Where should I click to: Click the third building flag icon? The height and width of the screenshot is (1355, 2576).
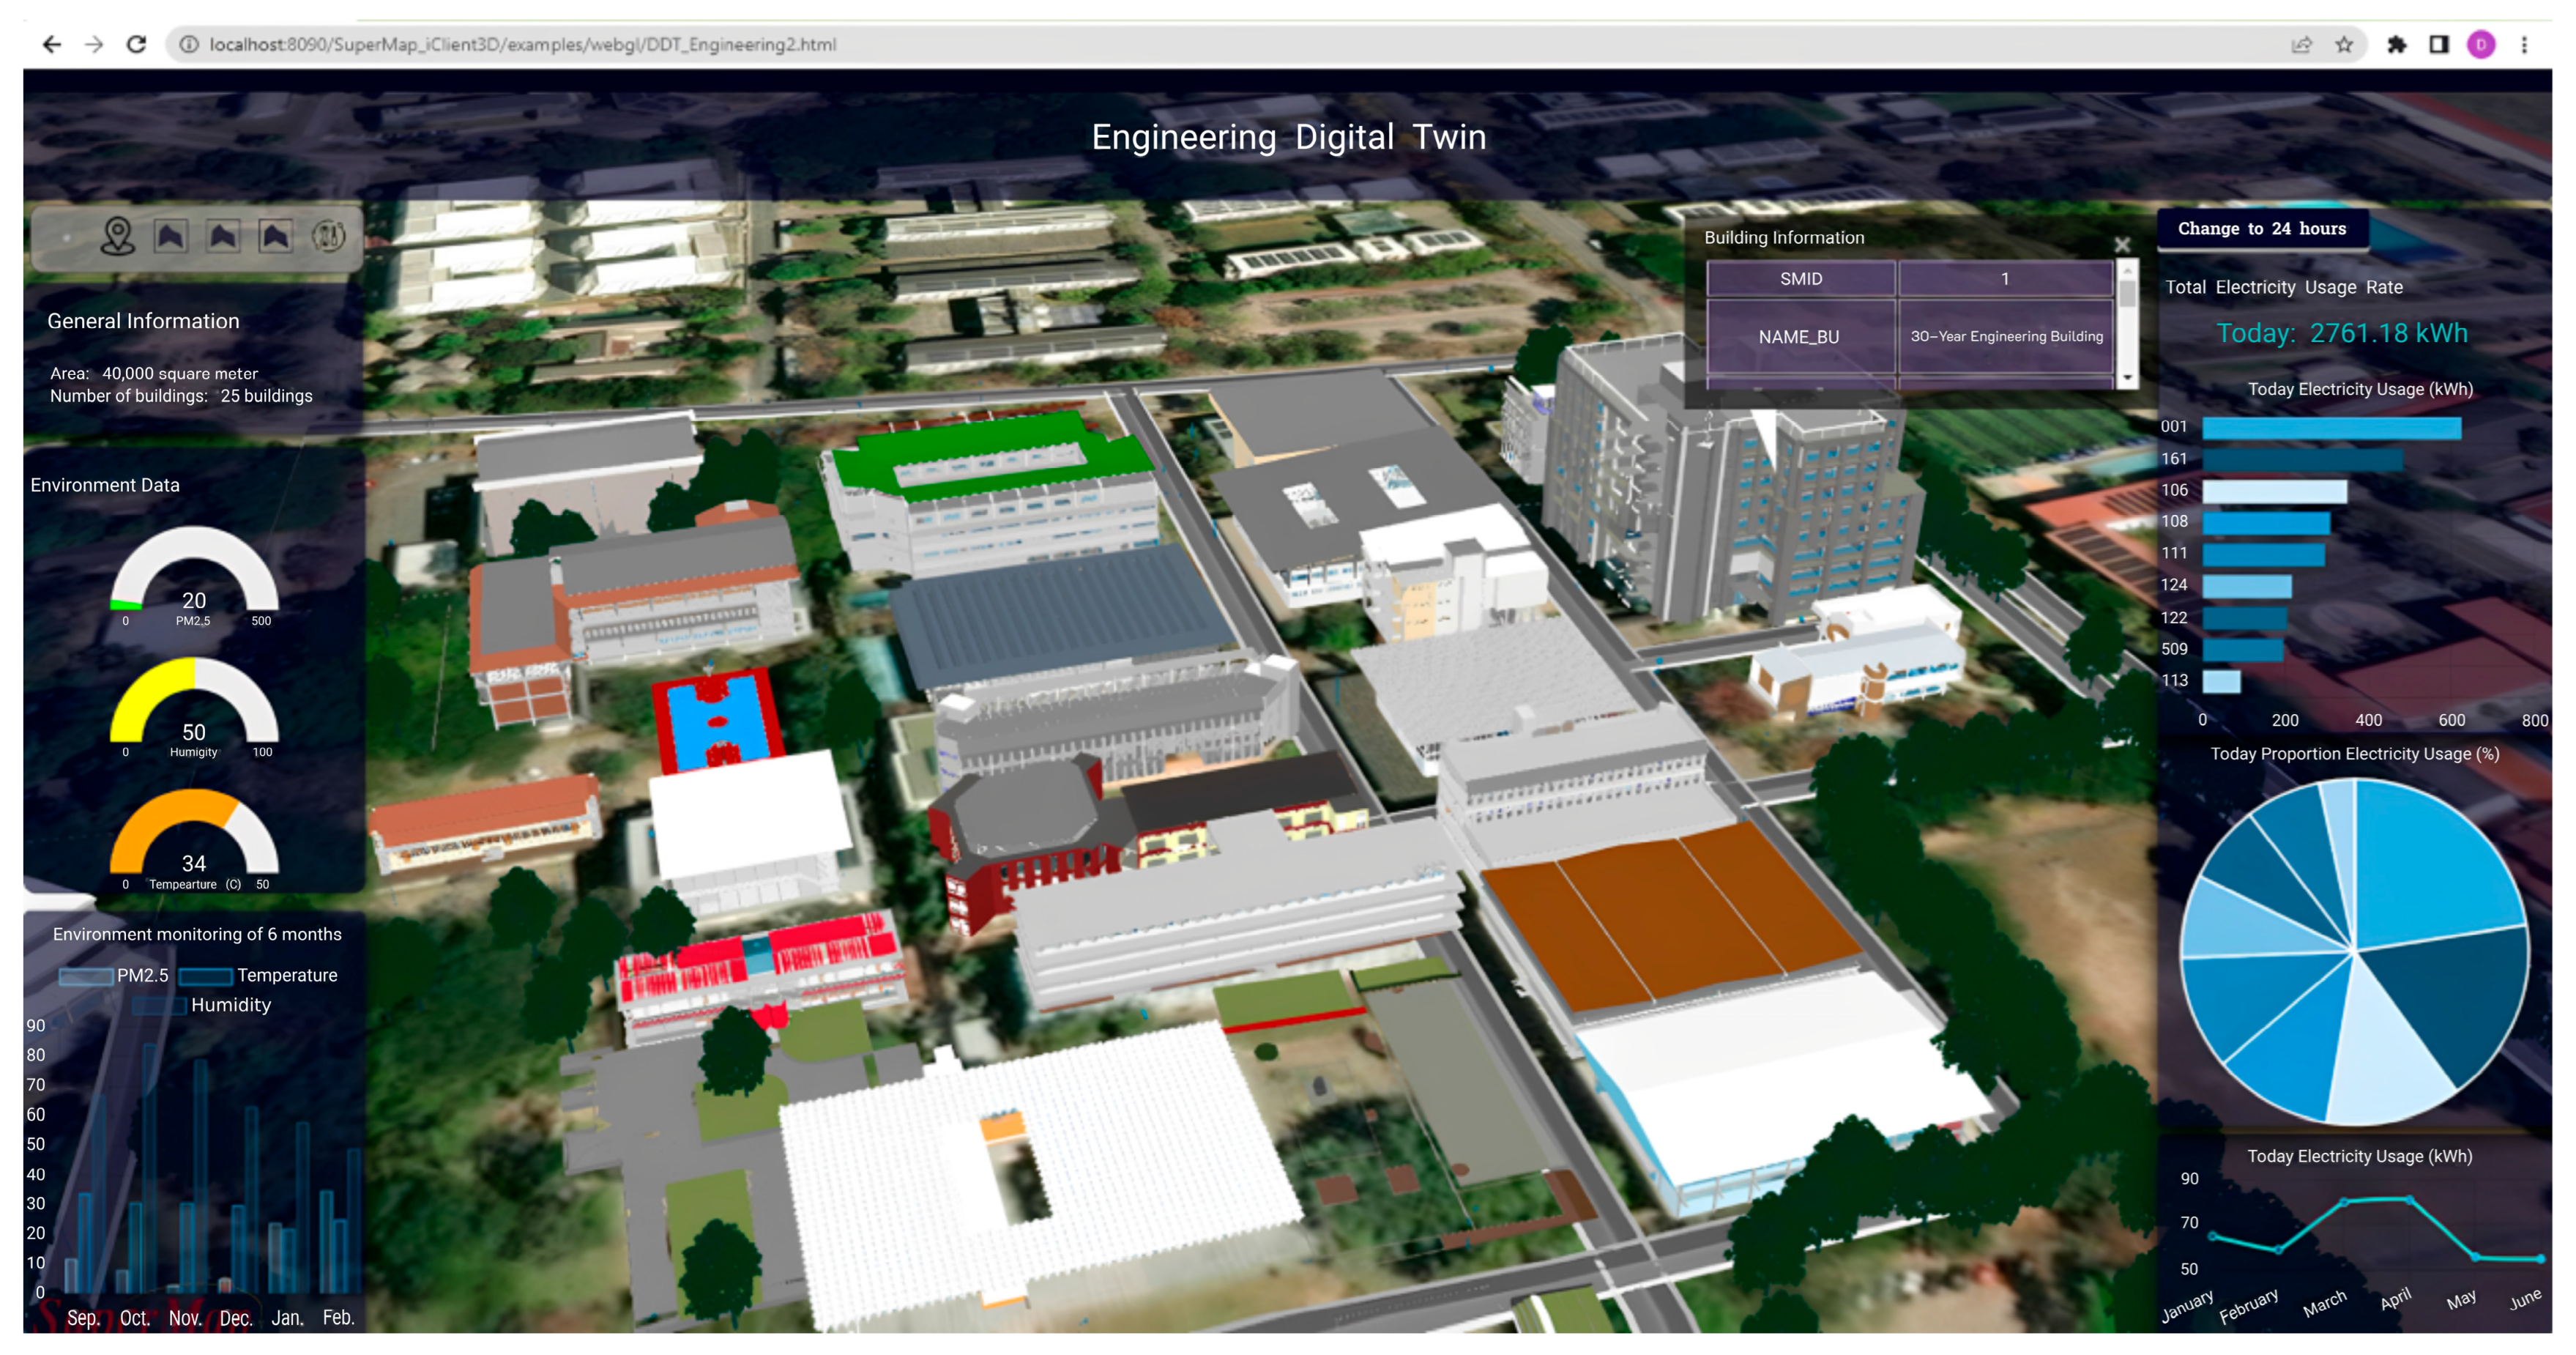275,236
